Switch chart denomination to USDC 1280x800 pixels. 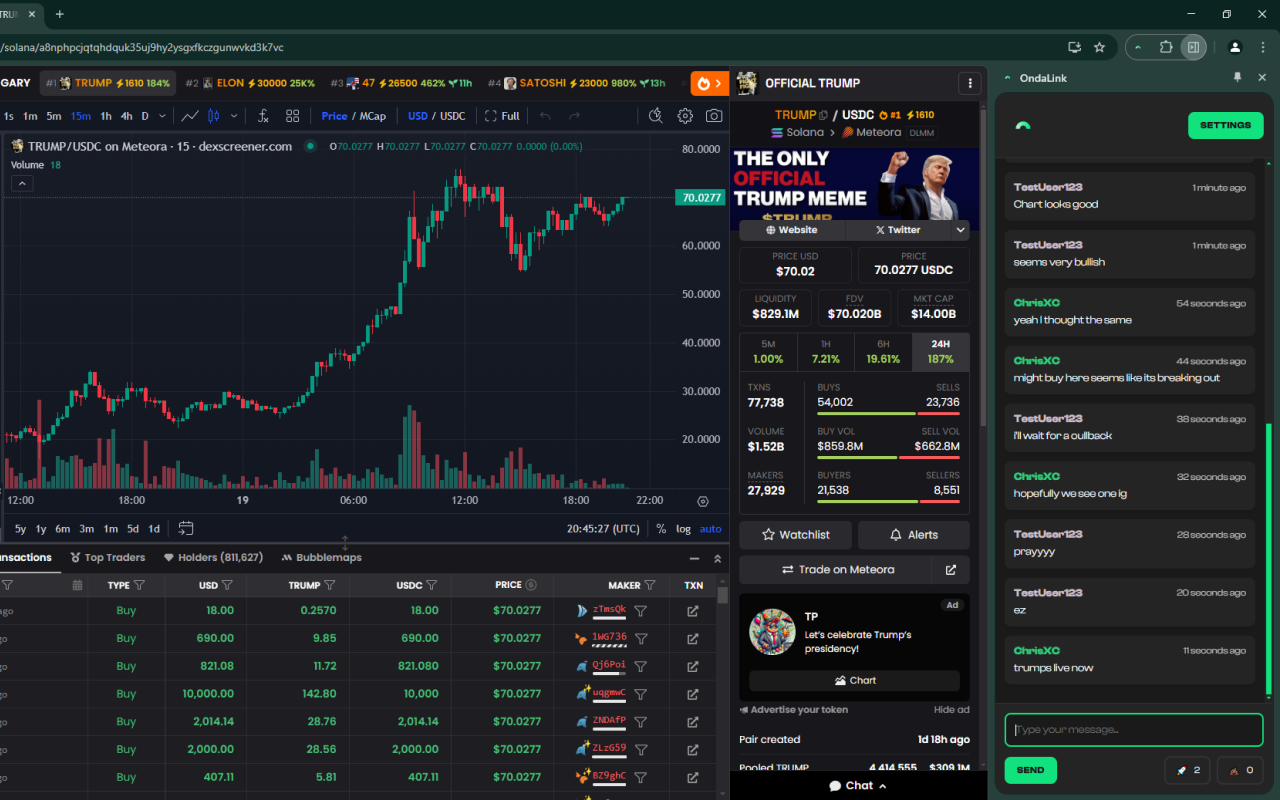(x=453, y=116)
